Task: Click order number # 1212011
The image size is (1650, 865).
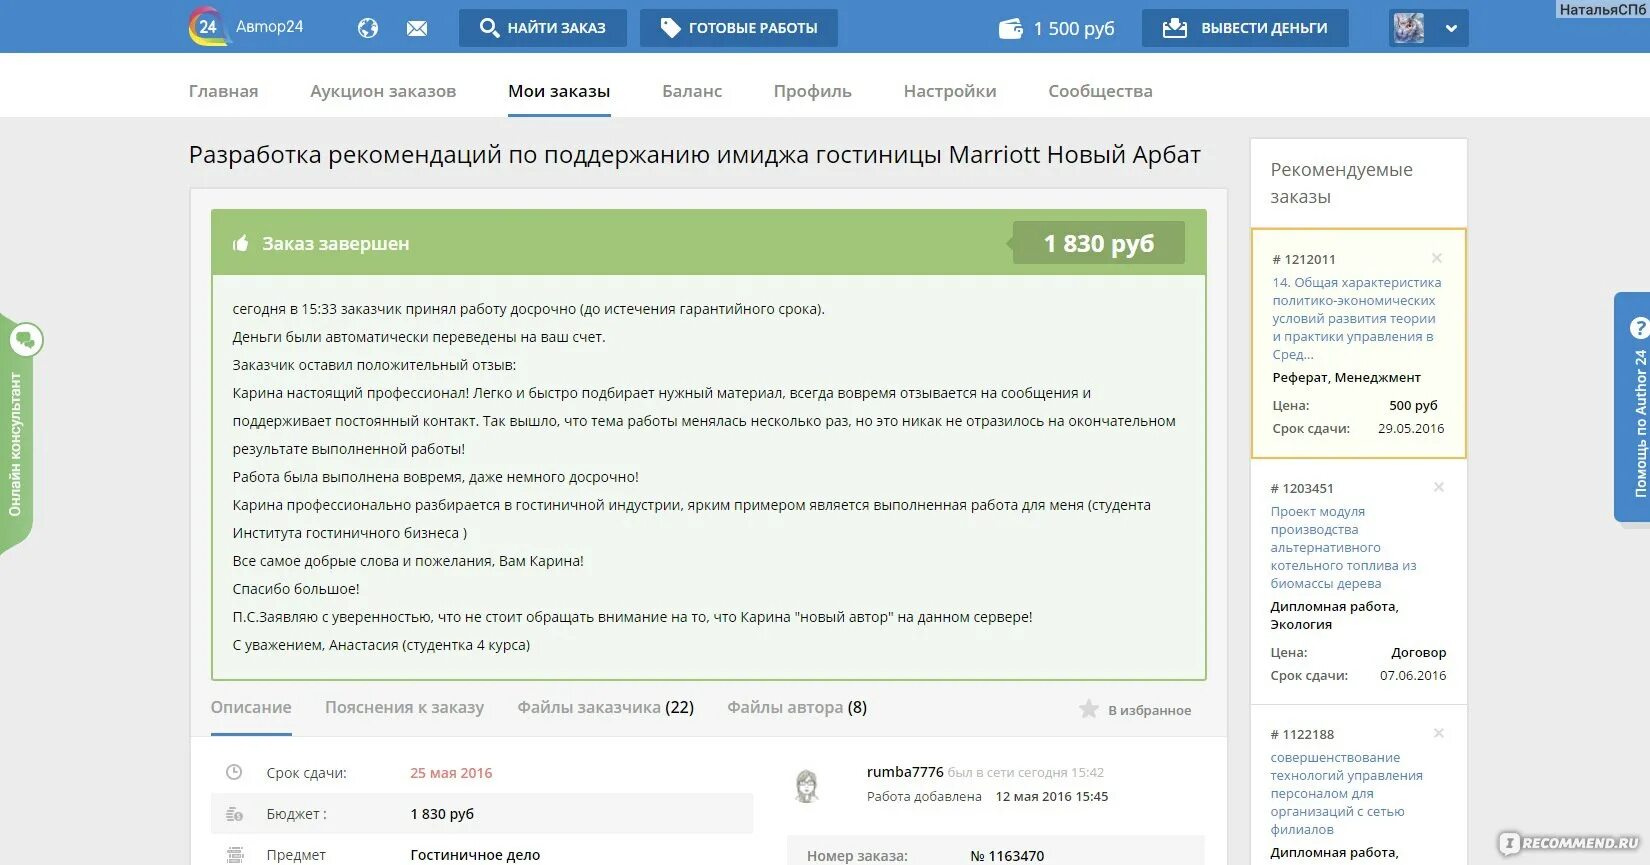Action: coord(1304,259)
